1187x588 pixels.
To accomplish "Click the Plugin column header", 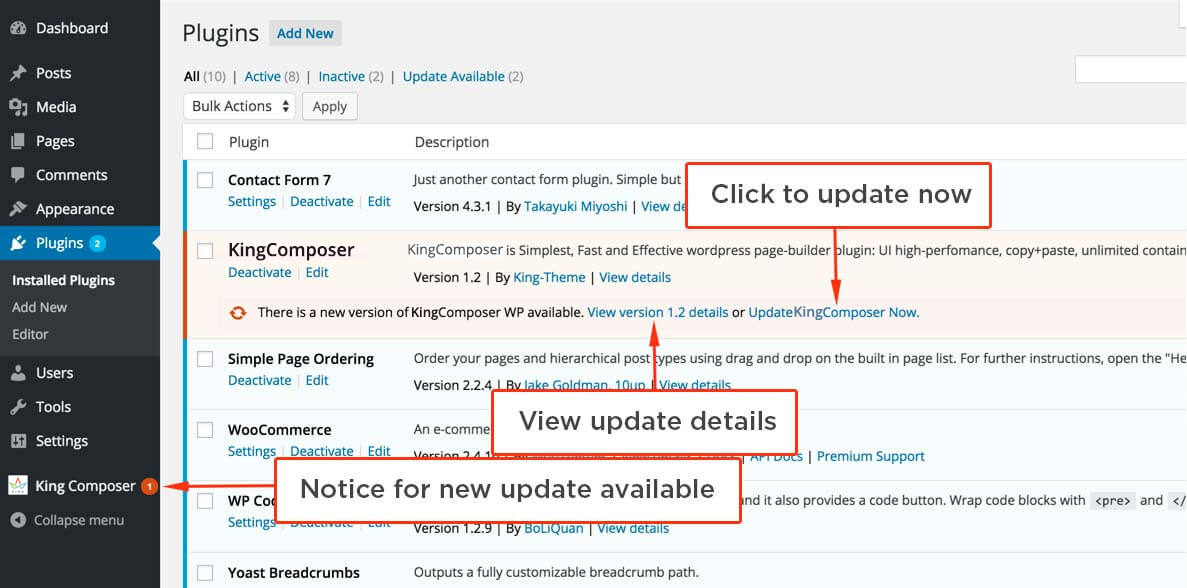I will [249, 142].
